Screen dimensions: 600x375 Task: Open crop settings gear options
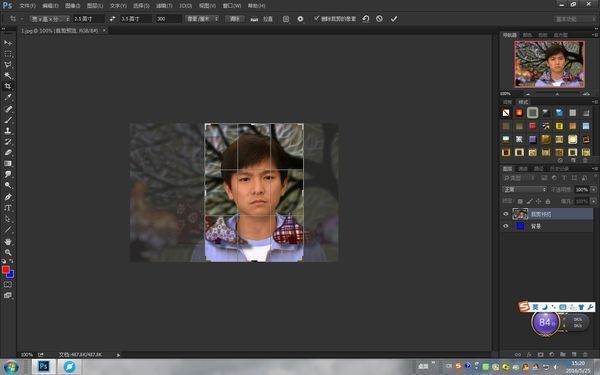[x=300, y=19]
